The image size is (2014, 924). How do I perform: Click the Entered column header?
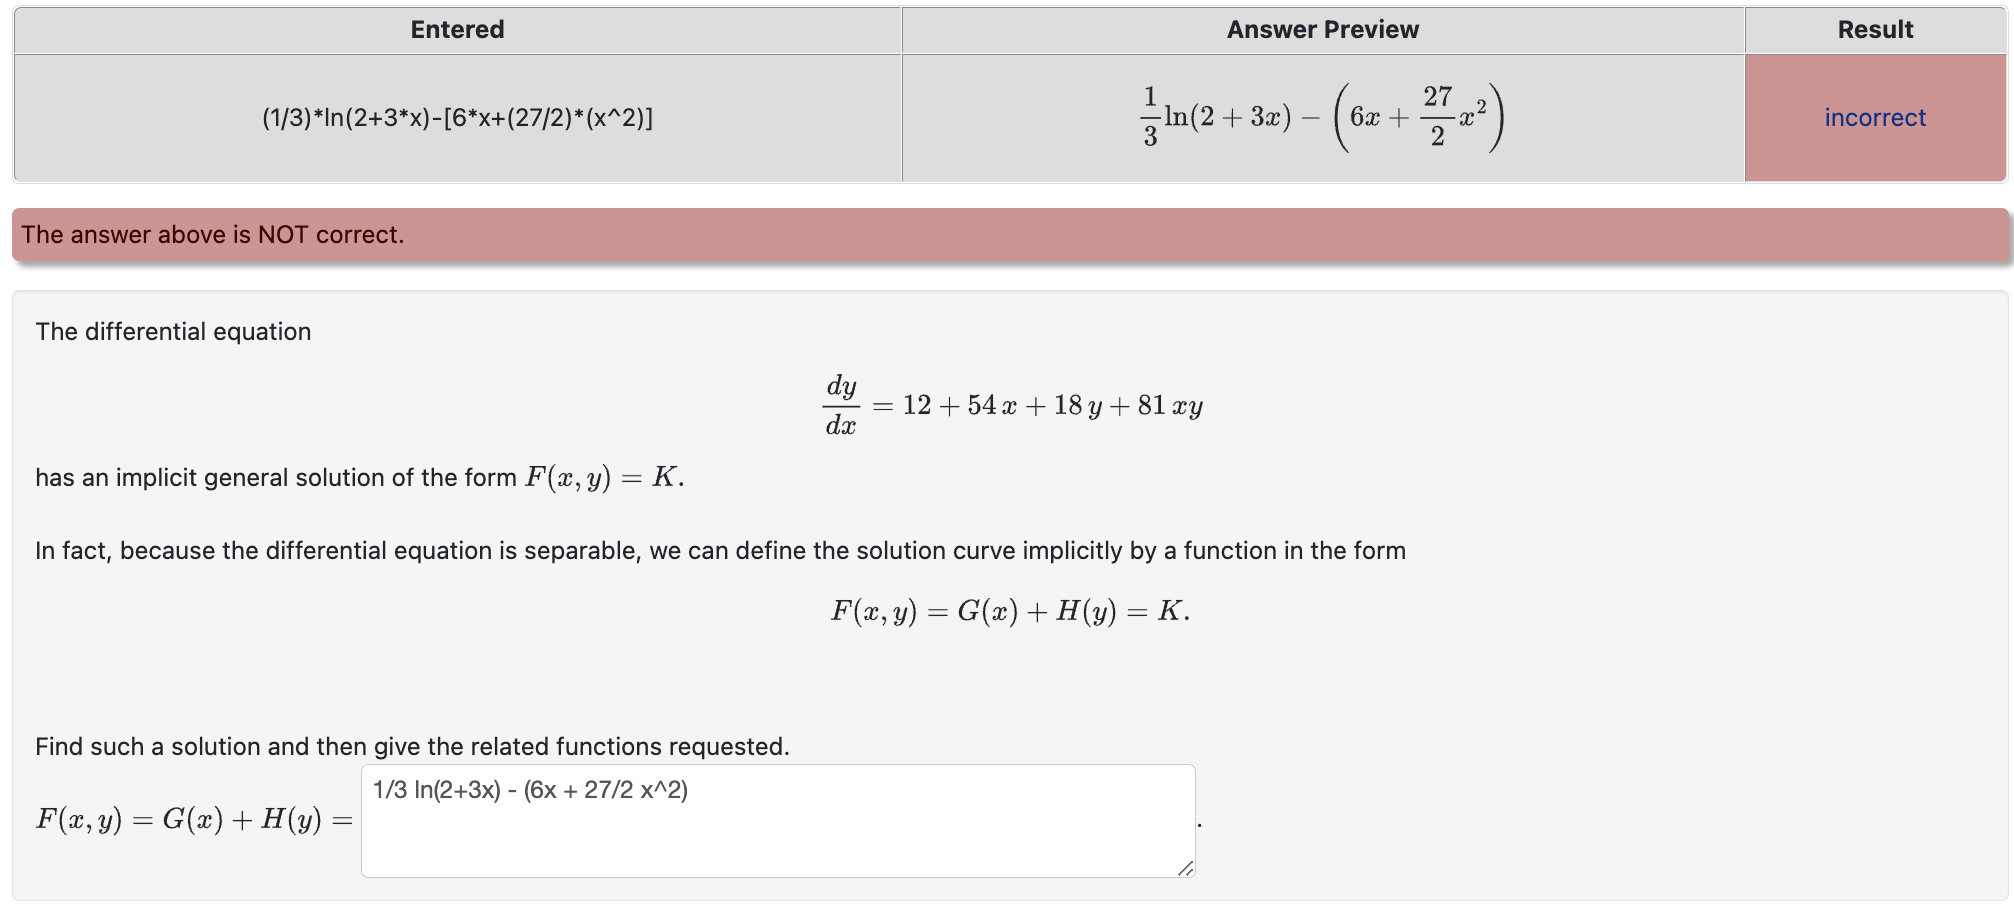456,29
